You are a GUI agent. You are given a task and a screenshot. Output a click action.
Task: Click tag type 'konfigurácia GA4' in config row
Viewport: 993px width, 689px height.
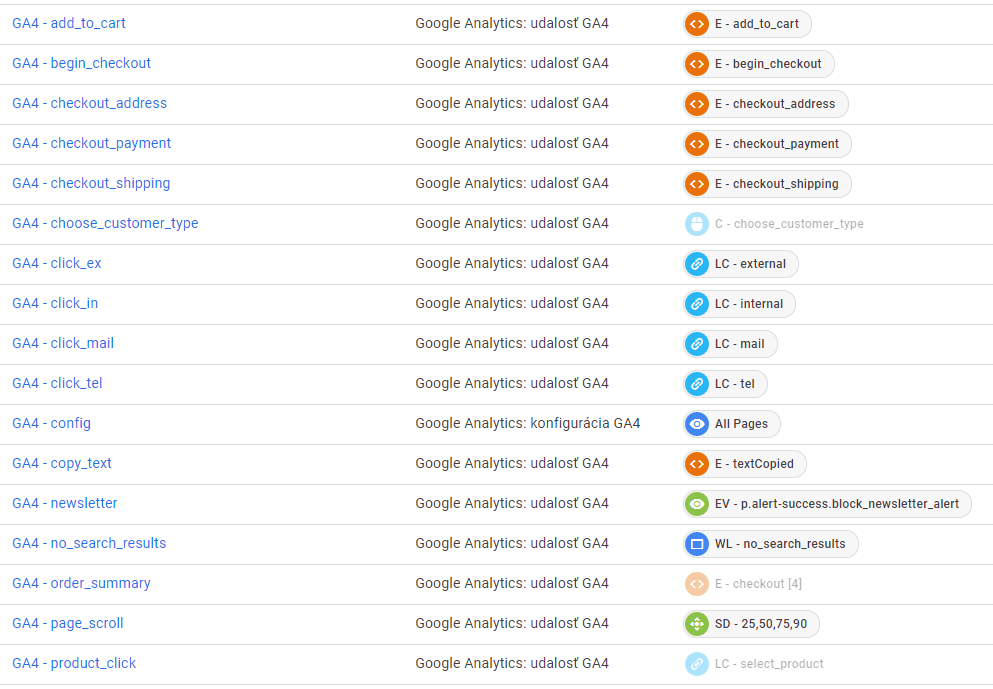coord(585,423)
